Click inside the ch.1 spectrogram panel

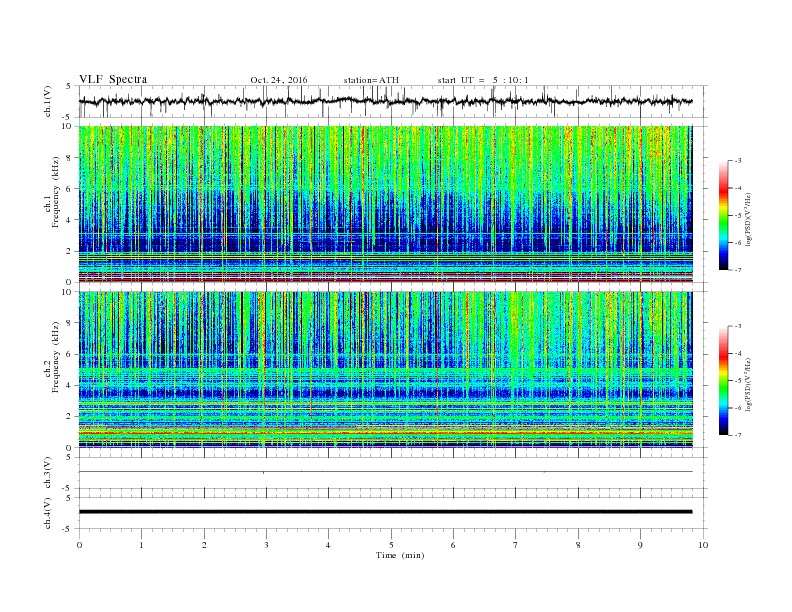[385, 204]
